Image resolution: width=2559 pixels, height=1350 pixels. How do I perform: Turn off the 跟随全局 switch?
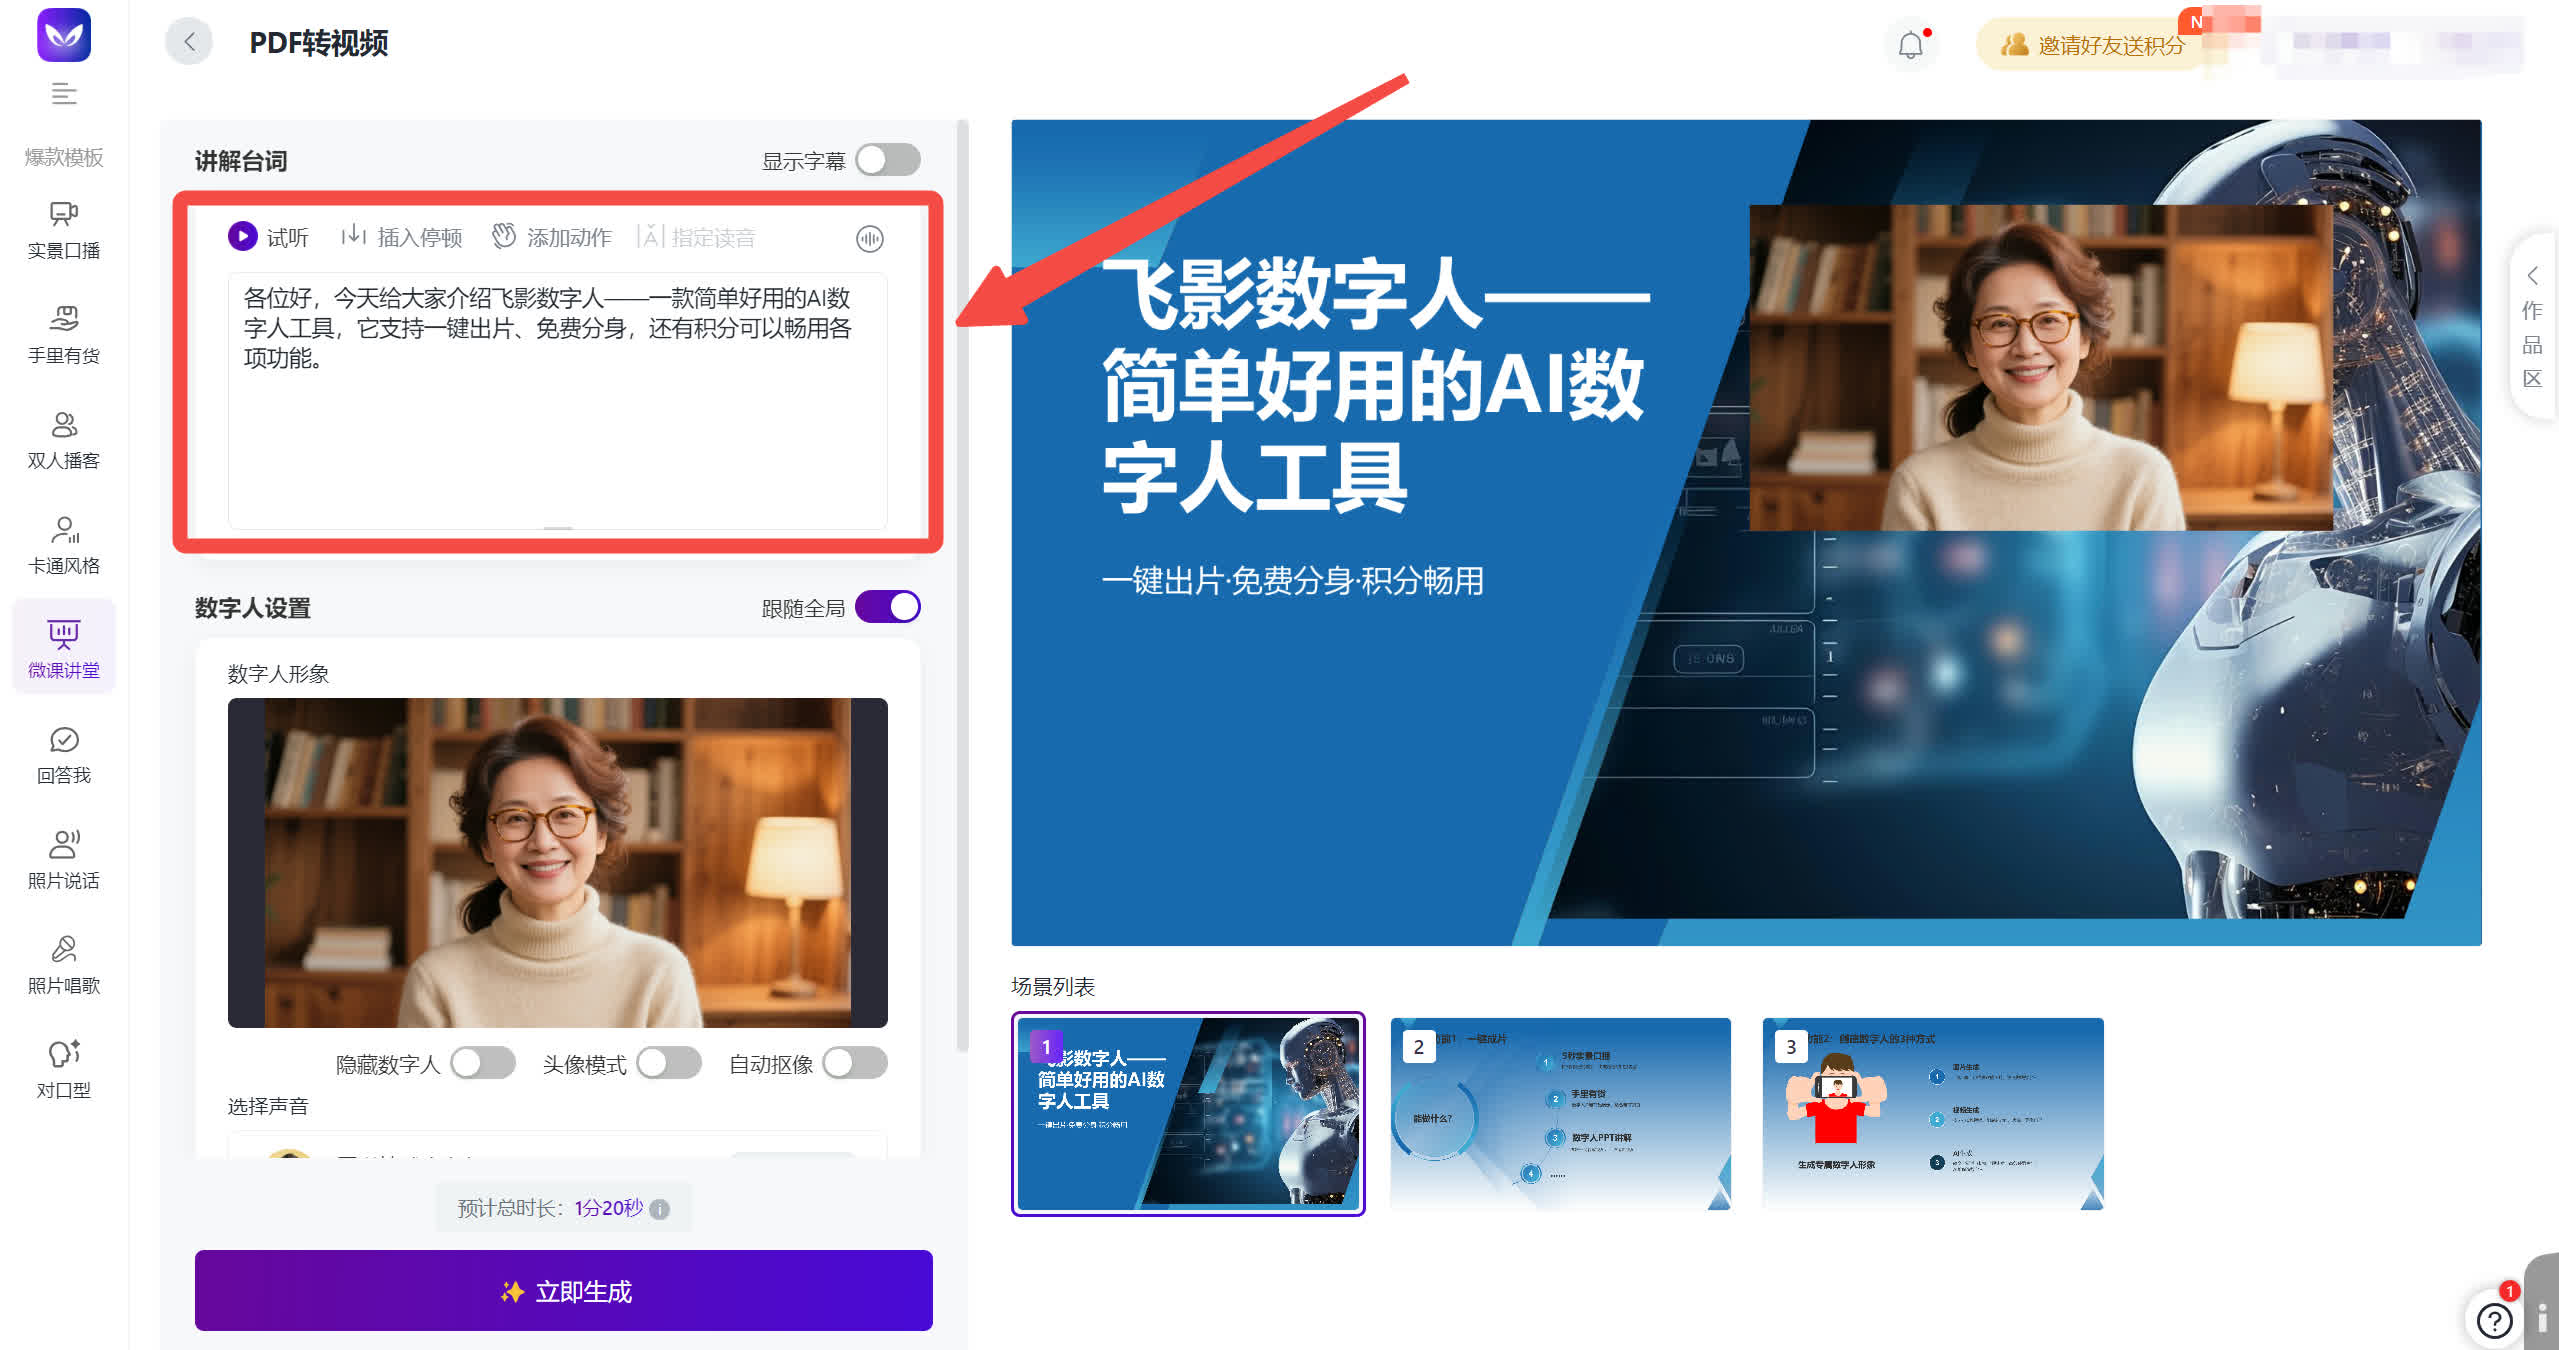pos(888,607)
